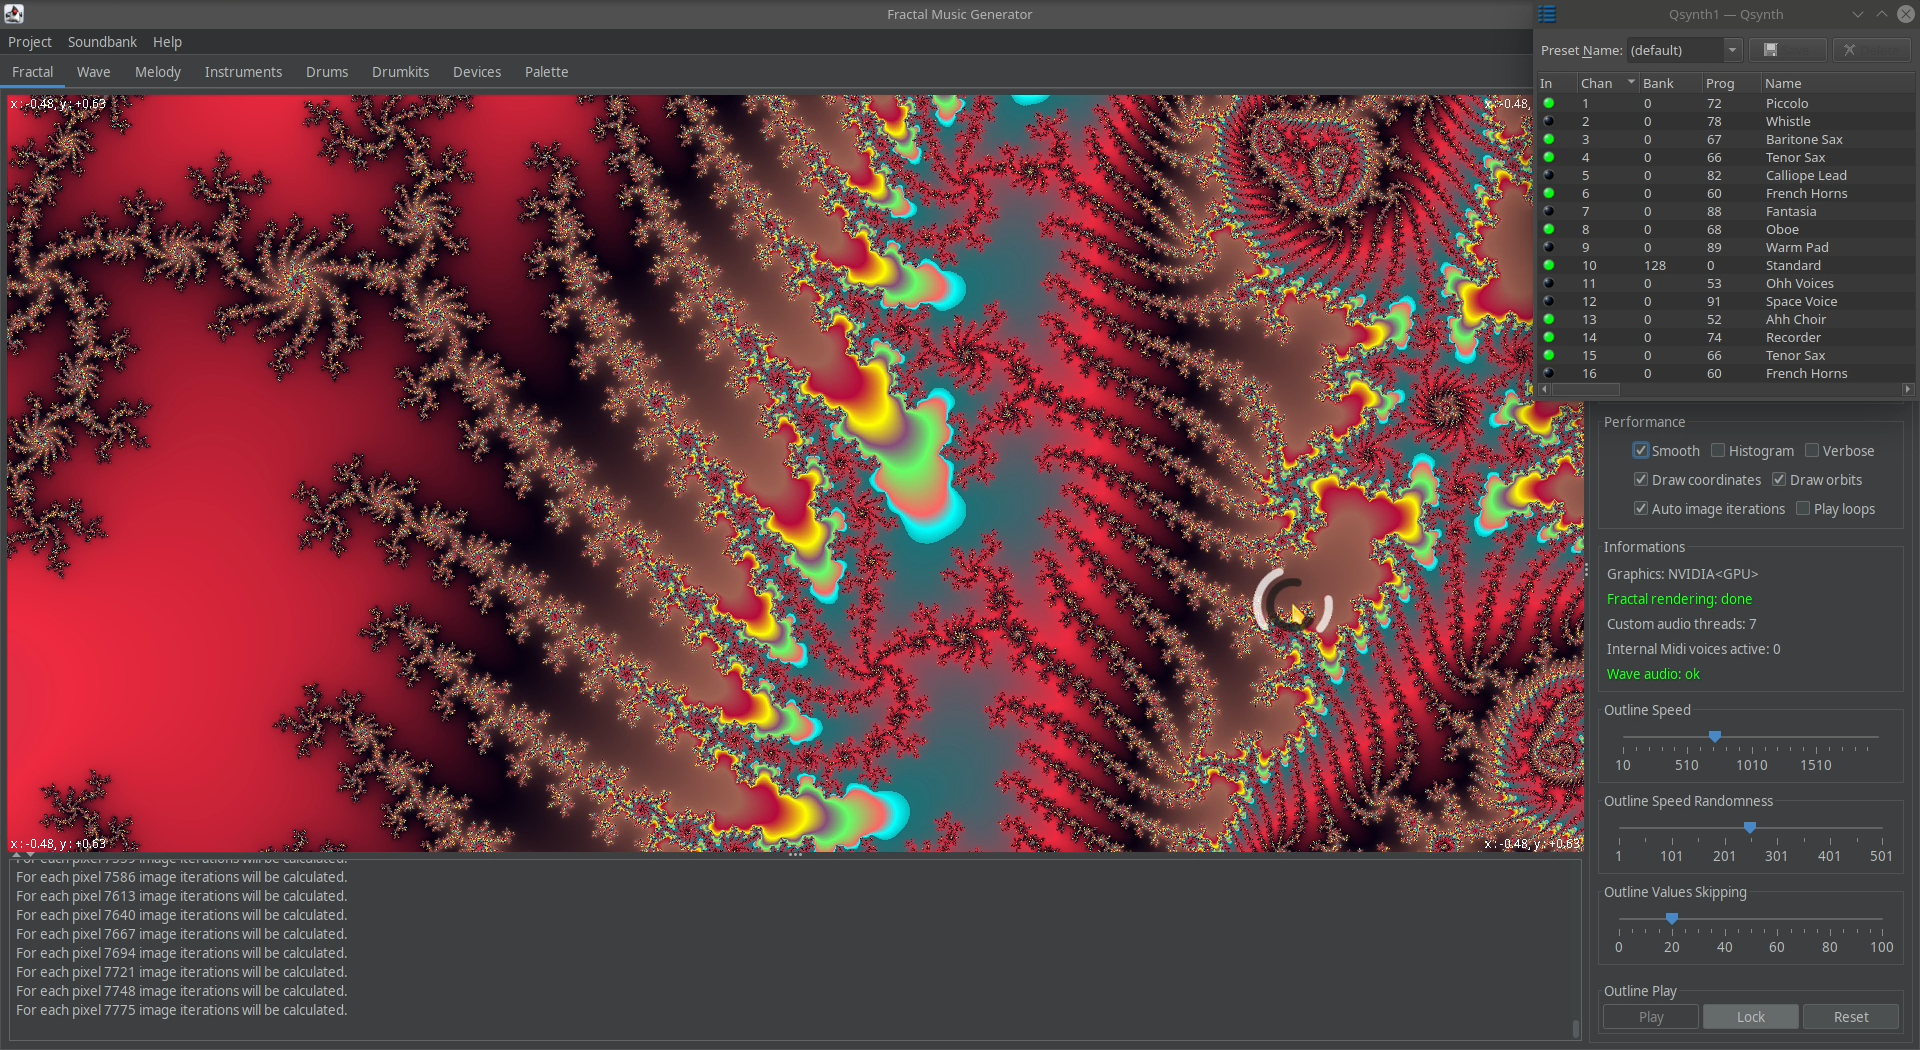Open the Drumkits tab
The height and width of the screenshot is (1050, 1920).
point(400,72)
